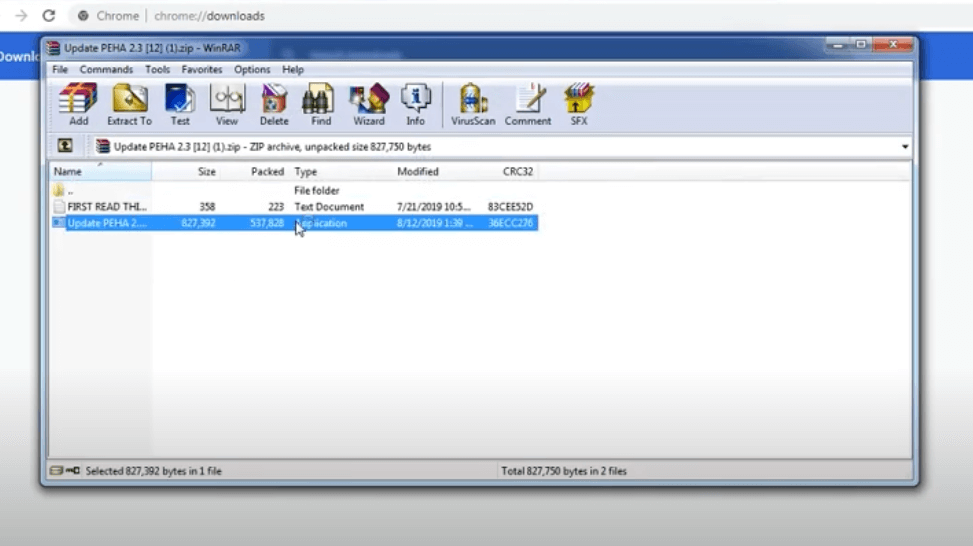Click the Delete toolbar icon

point(274,104)
